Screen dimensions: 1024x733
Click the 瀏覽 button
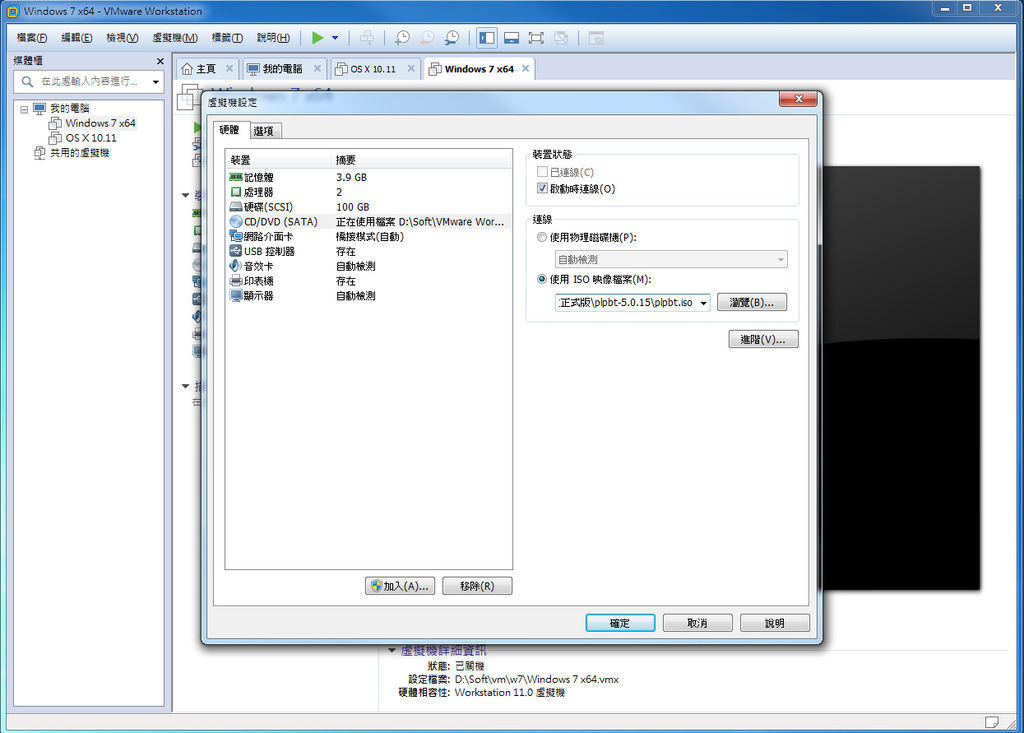coord(752,302)
